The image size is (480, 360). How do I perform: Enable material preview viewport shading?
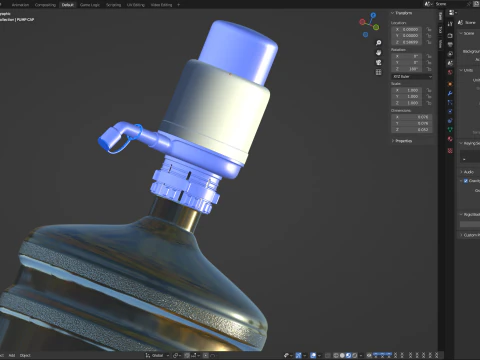[x=348, y=355]
